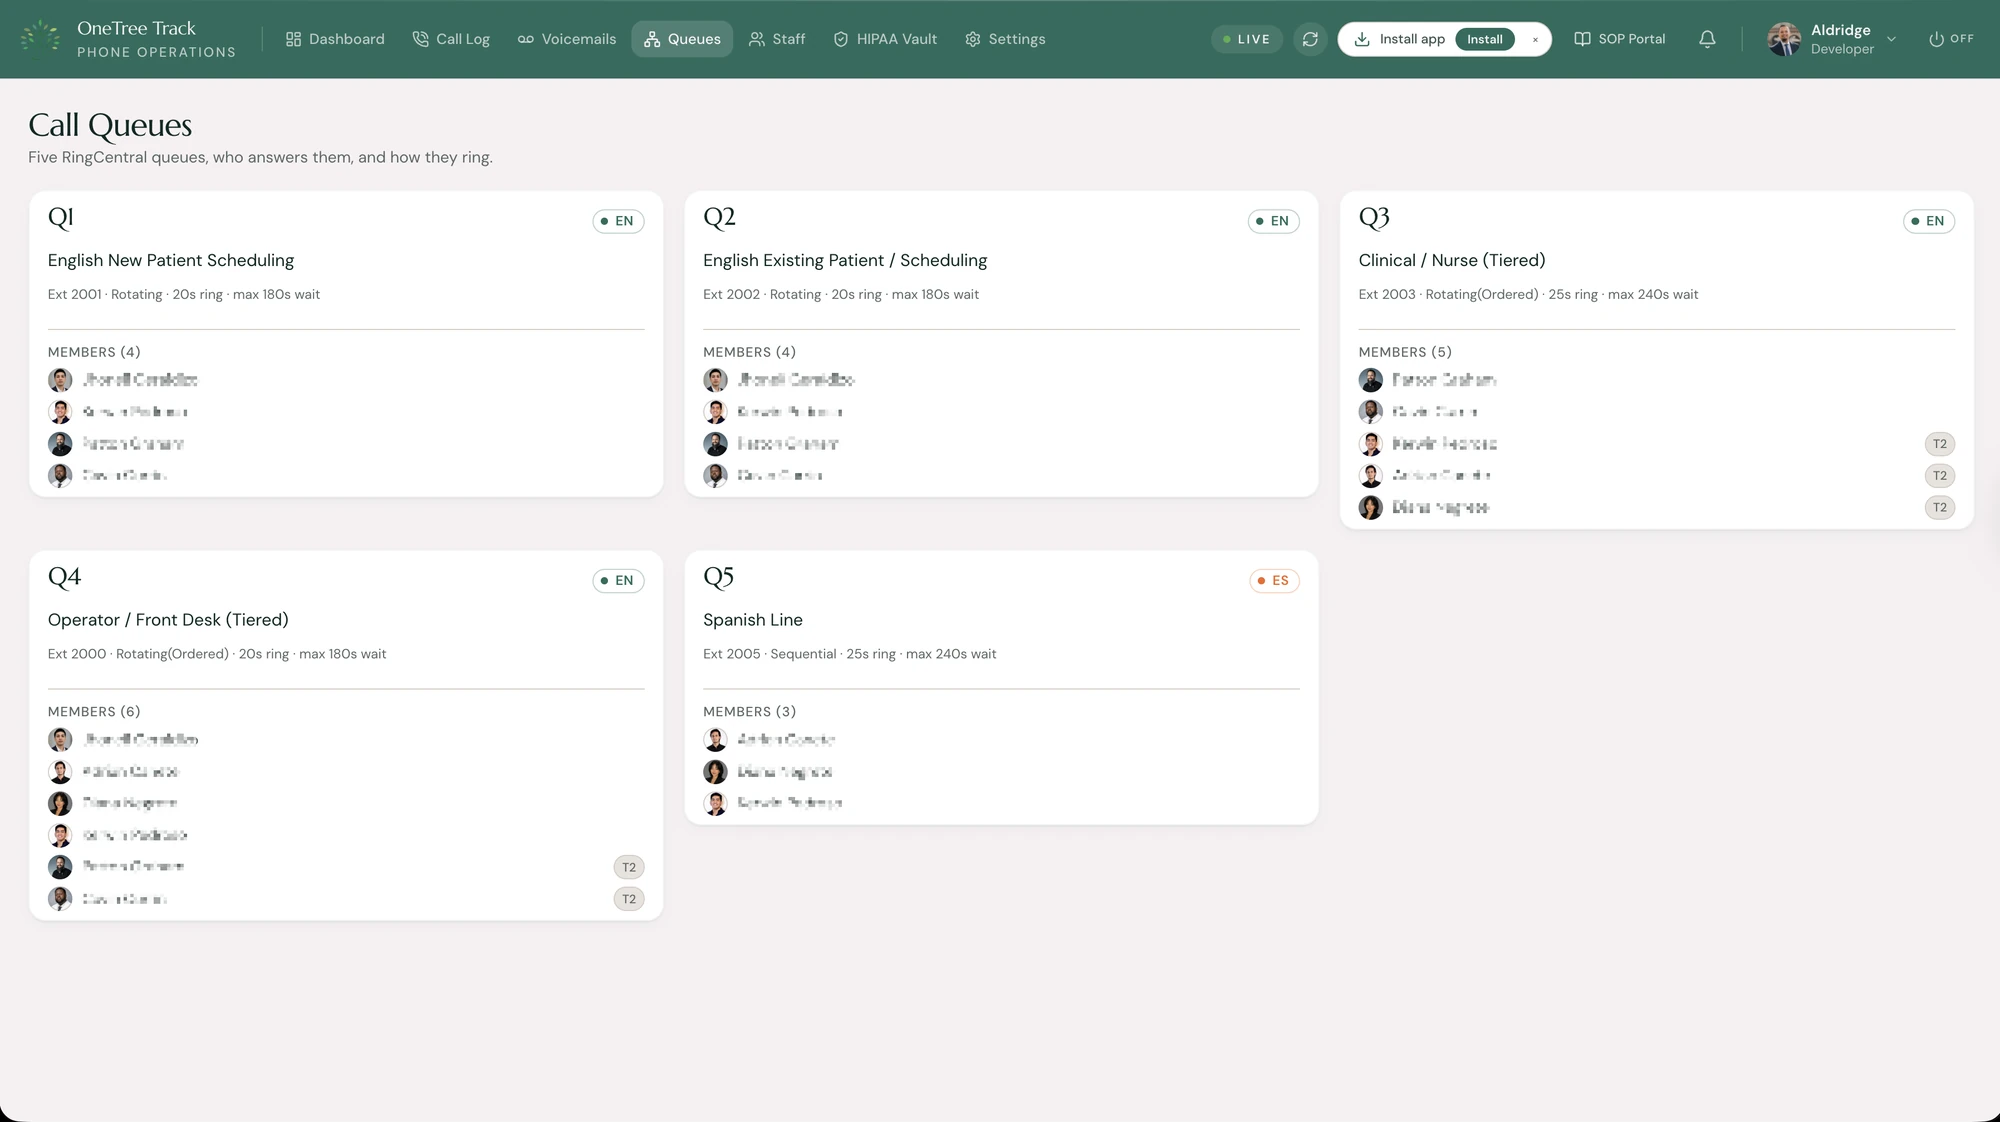Click the green Install button
Viewport: 2000px width, 1122px height.
coord(1485,39)
